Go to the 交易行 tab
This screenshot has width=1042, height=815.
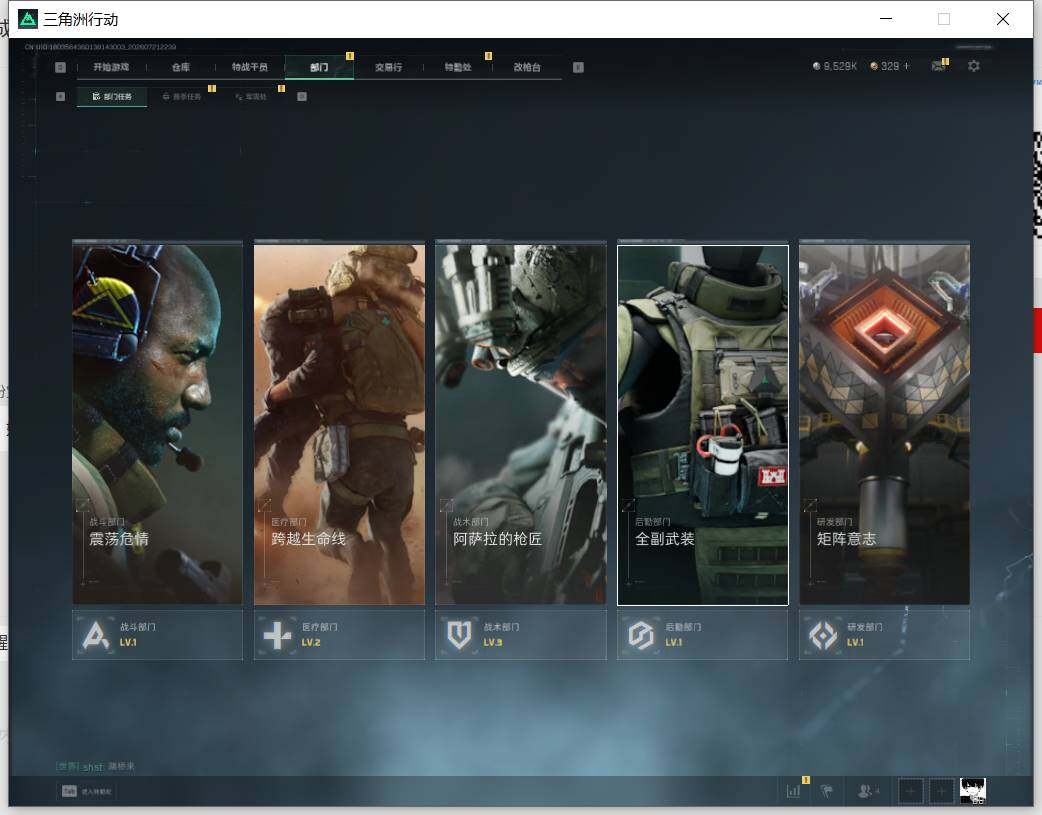388,67
